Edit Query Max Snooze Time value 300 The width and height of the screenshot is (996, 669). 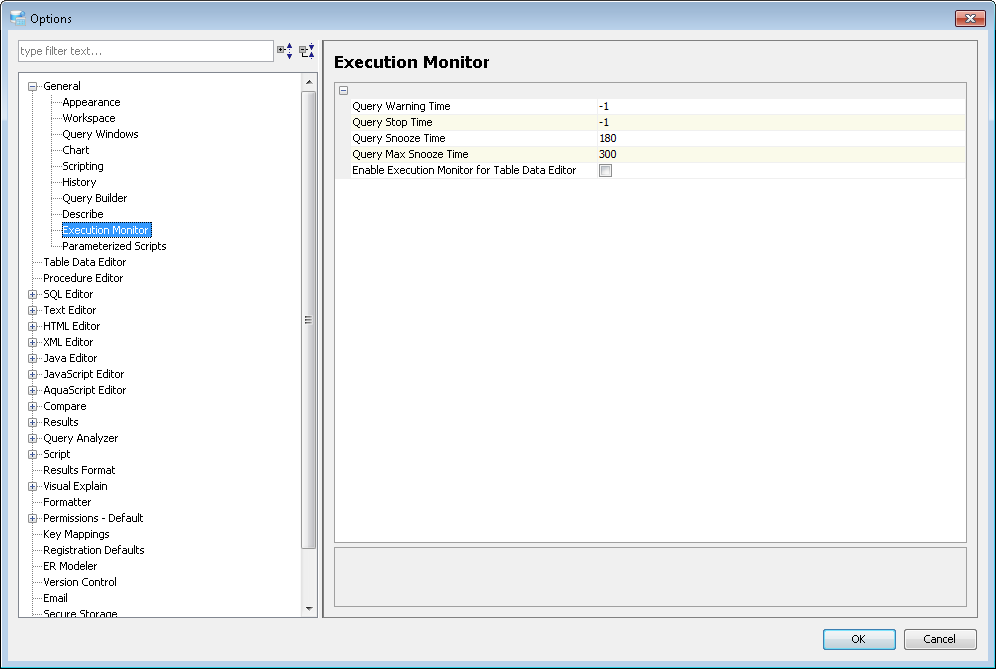pos(781,154)
